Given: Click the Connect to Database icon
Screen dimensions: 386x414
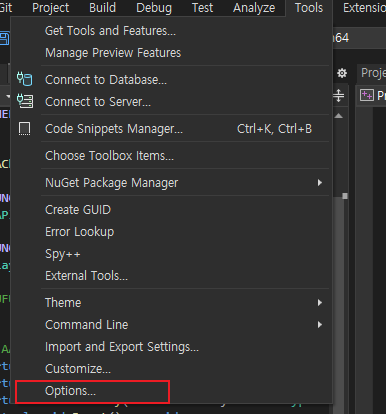Looking at the screenshot, I should point(25,79).
